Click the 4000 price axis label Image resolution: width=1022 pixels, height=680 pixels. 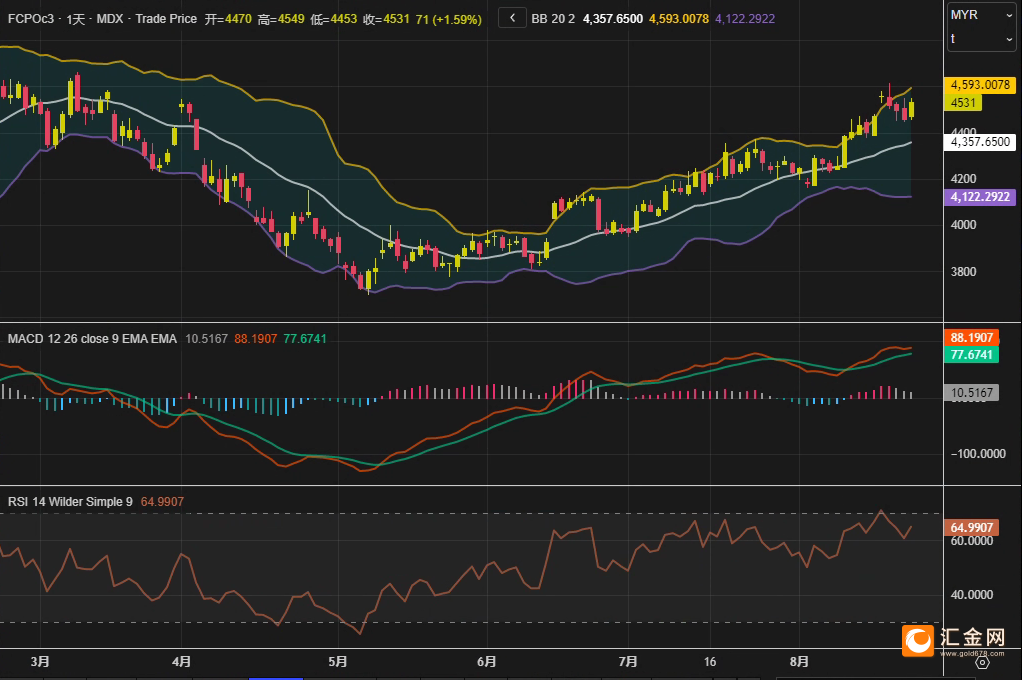(x=963, y=225)
